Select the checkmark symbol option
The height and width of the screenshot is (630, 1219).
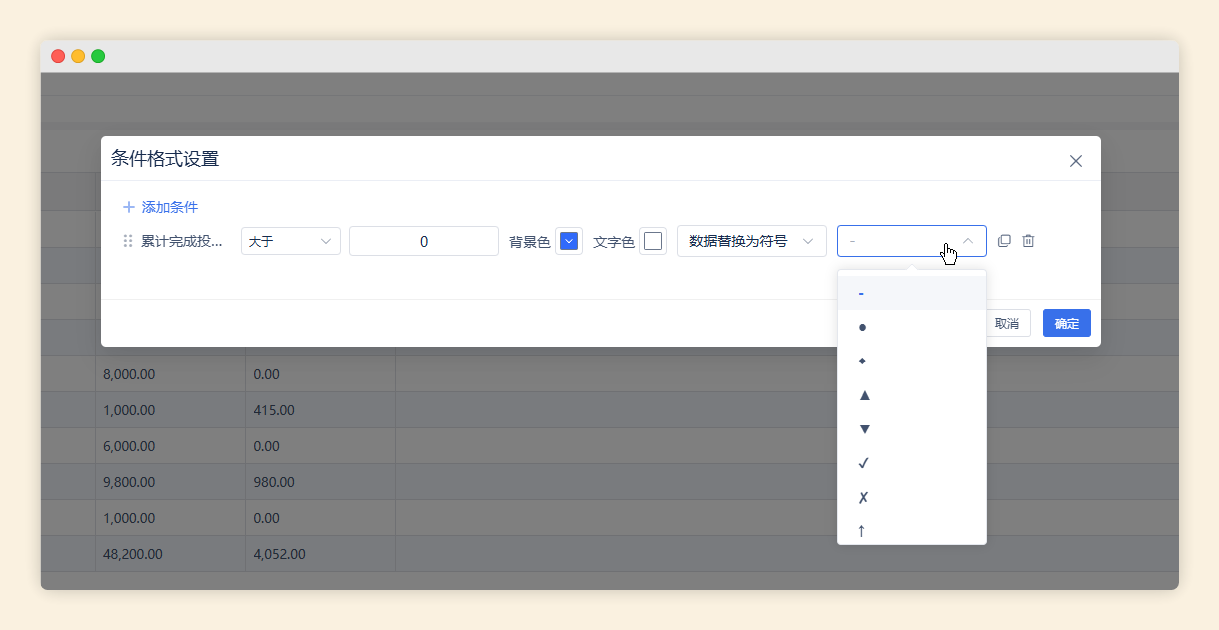click(863, 463)
